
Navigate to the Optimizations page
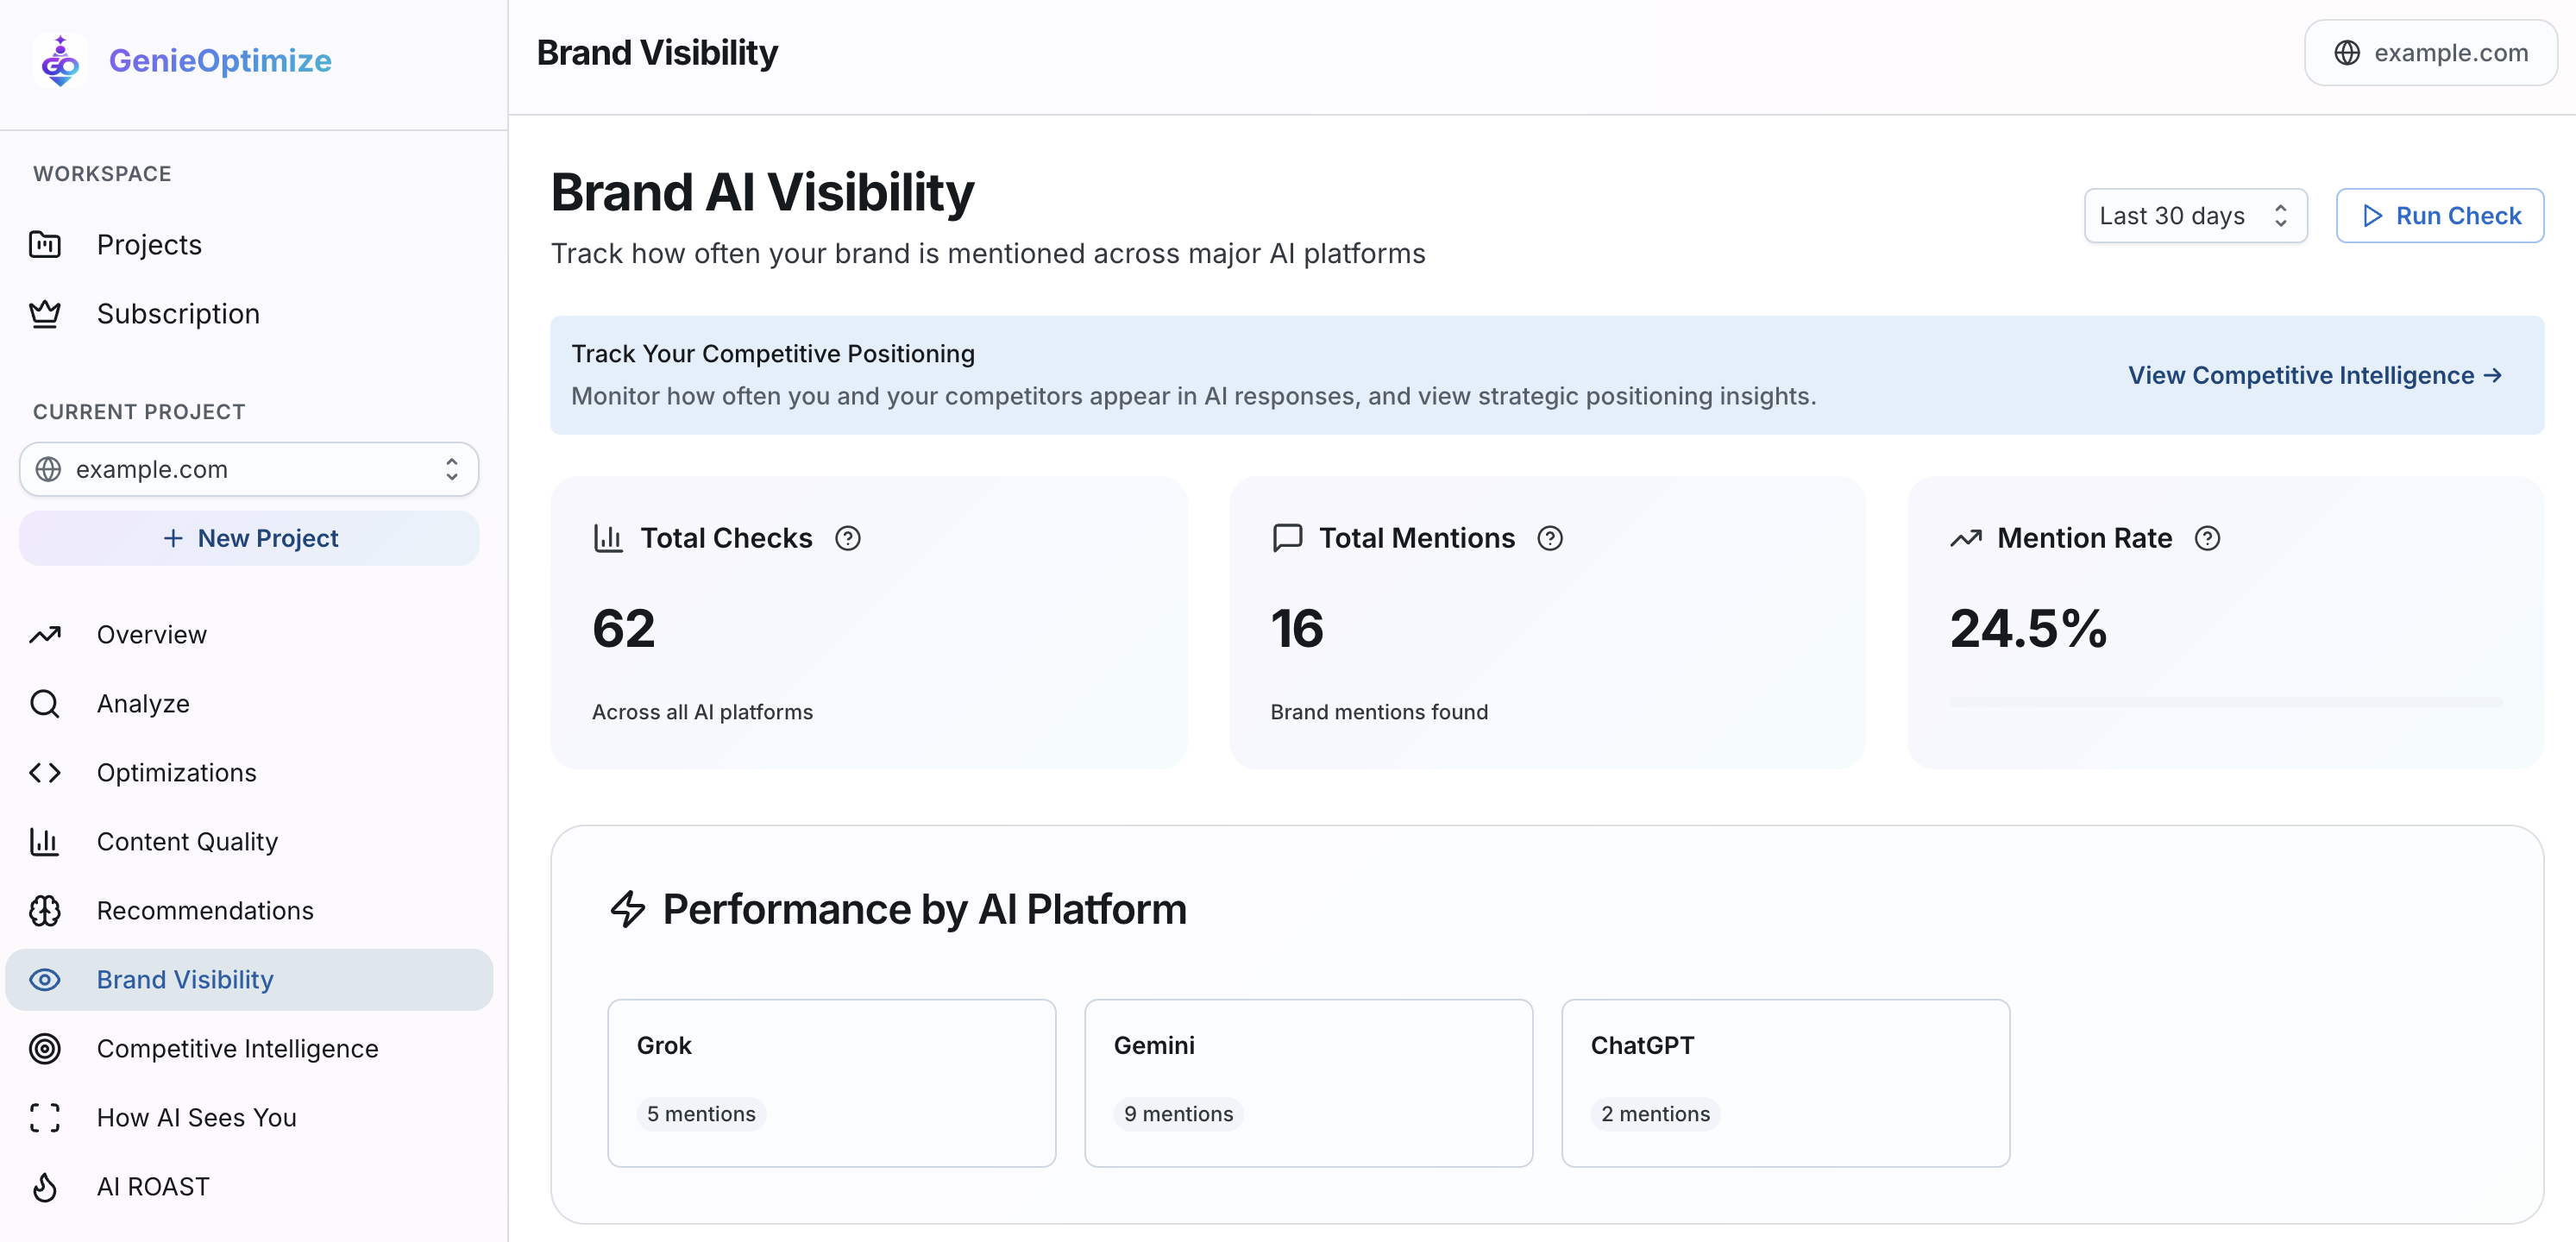[x=176, y=772]
